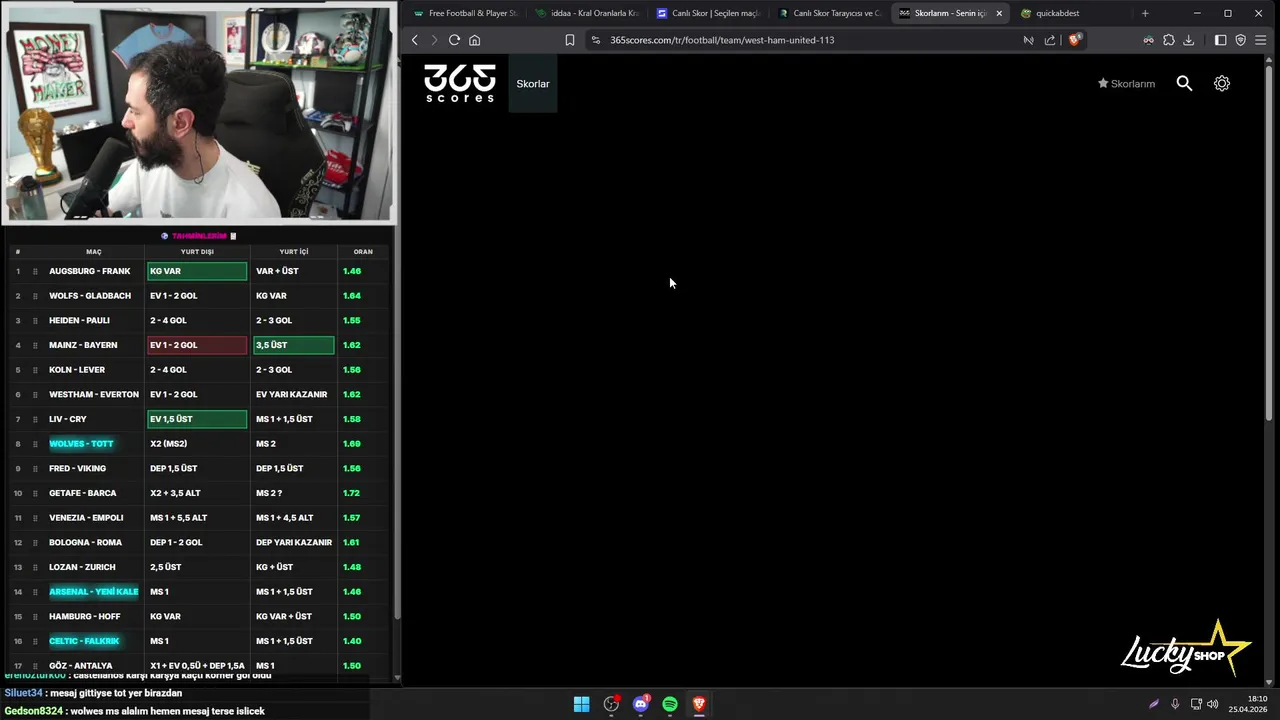Open the Brave Shields lion icon
1280x720 pixels.
point(1075,40)
